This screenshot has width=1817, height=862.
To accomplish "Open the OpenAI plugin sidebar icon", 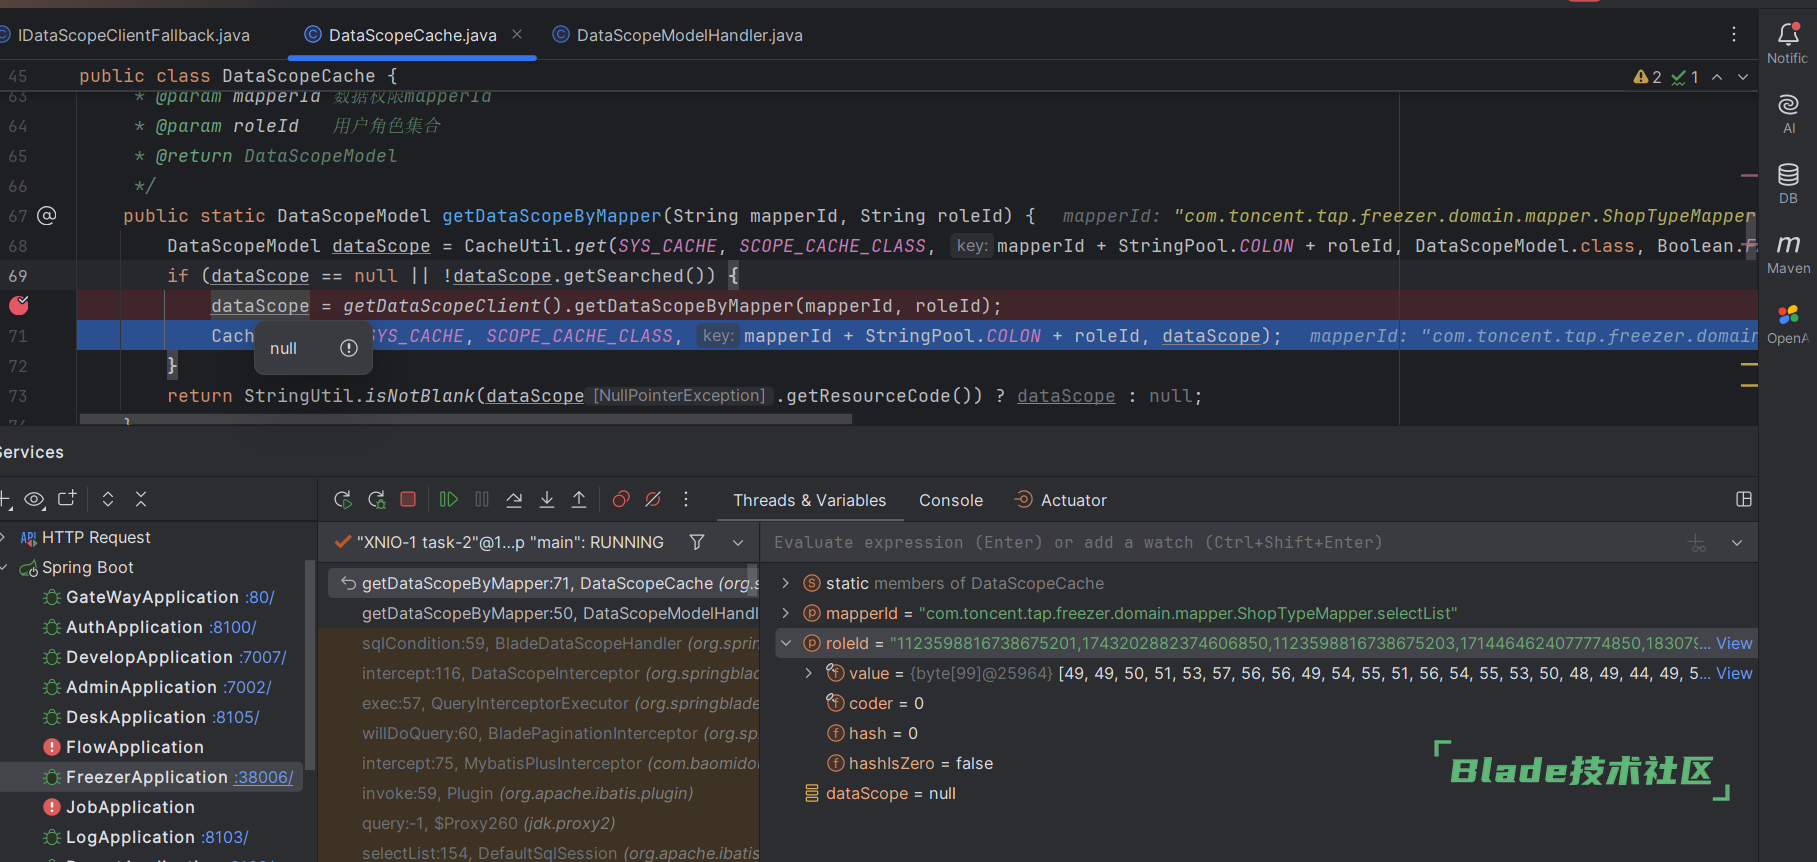I will (x=1788, y=324).
